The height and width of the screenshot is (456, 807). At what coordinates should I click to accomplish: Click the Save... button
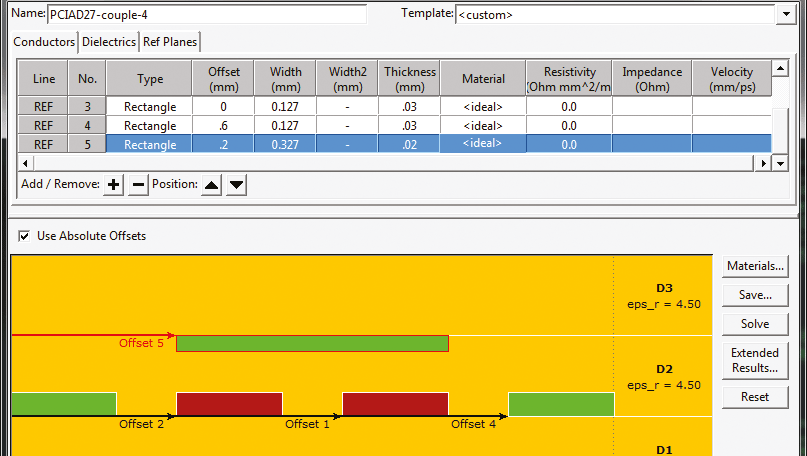pyautogui.click(x=755, y=295)
